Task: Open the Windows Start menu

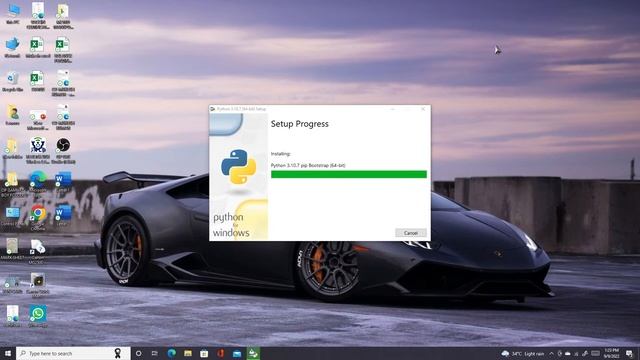Action: (x=8, y=353)
